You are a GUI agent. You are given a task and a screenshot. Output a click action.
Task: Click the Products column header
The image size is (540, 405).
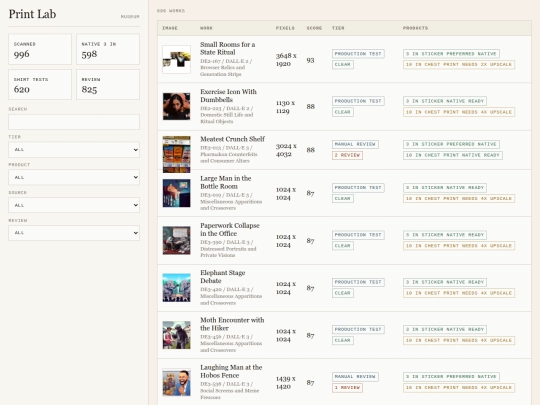click(415, 28)
